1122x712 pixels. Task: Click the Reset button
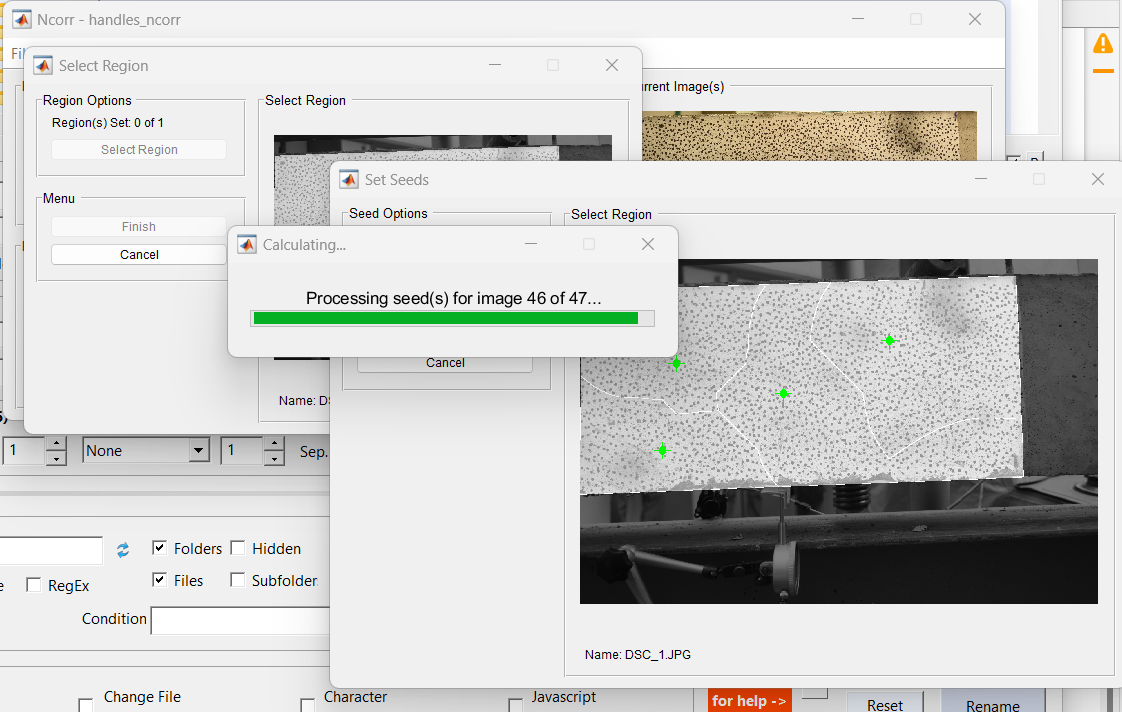tap(884, 704)
